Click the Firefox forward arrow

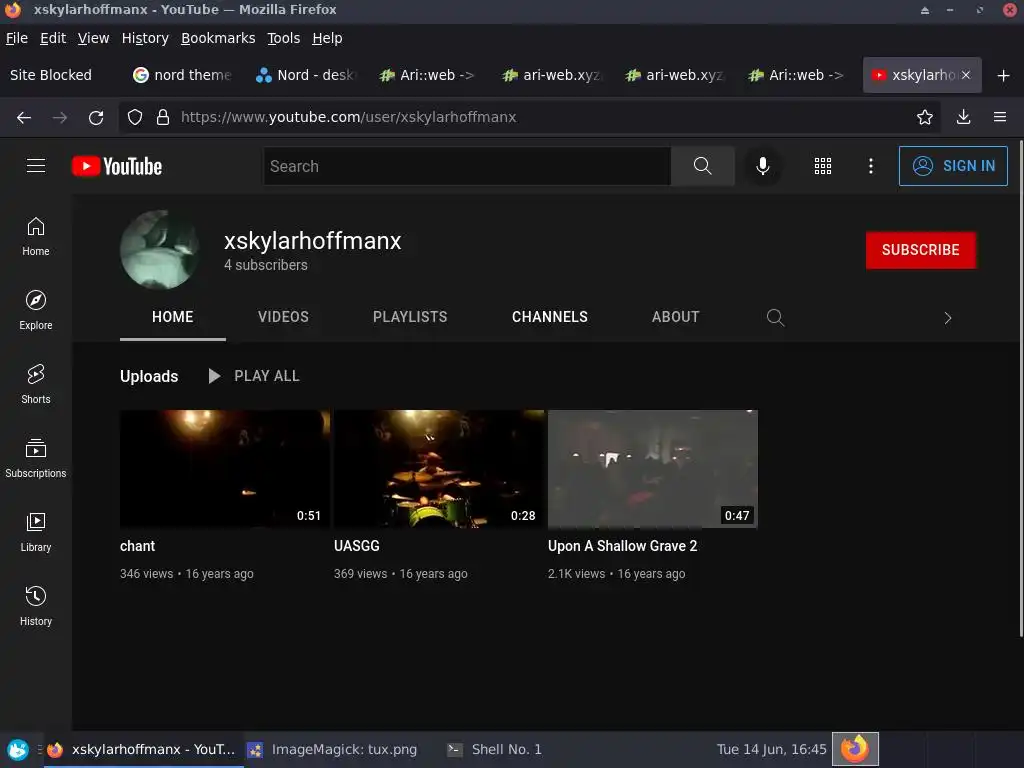(x=60, y=118)
